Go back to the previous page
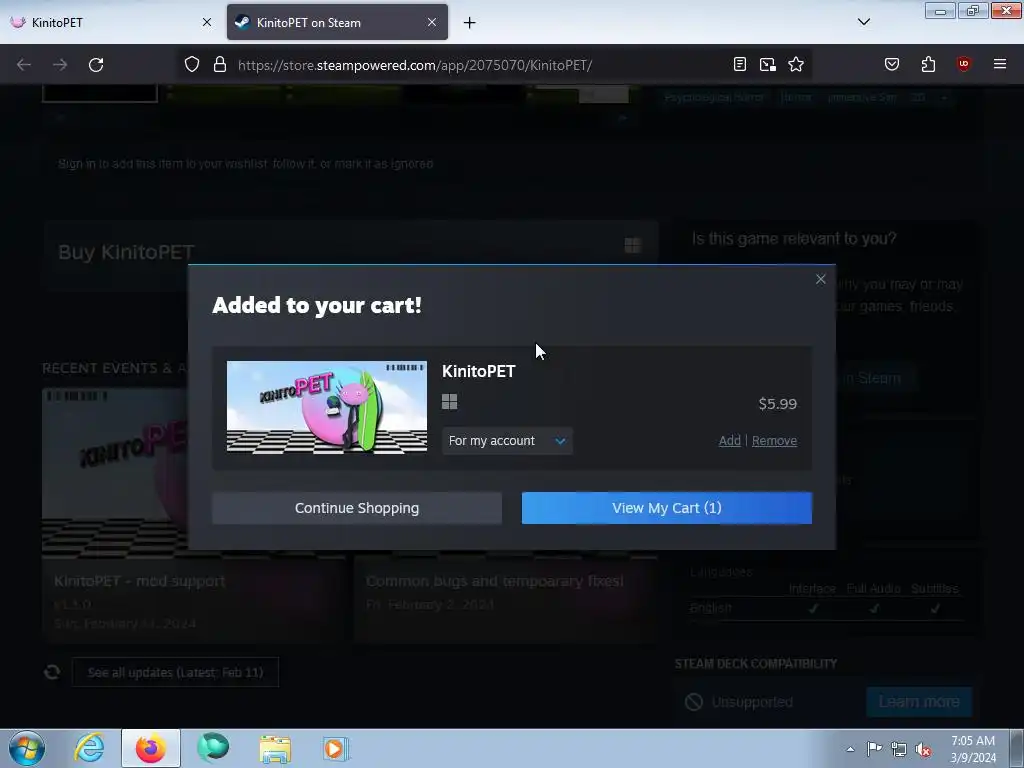1024x768 pixels. (24, 65)
